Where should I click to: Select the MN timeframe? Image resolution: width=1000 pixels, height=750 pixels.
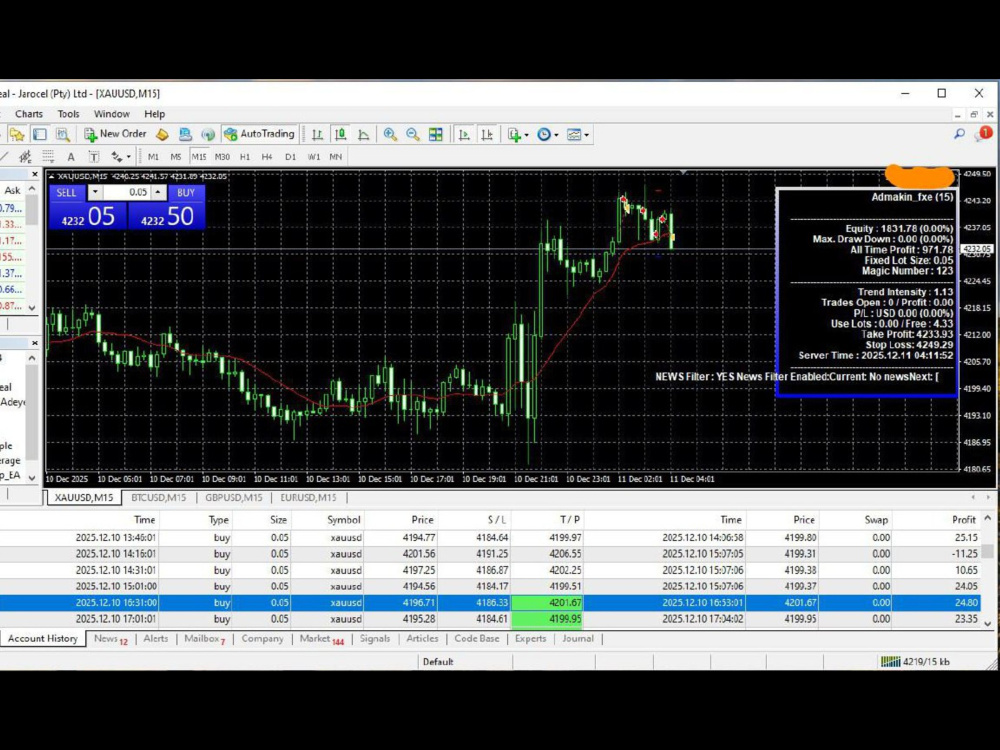335,157
